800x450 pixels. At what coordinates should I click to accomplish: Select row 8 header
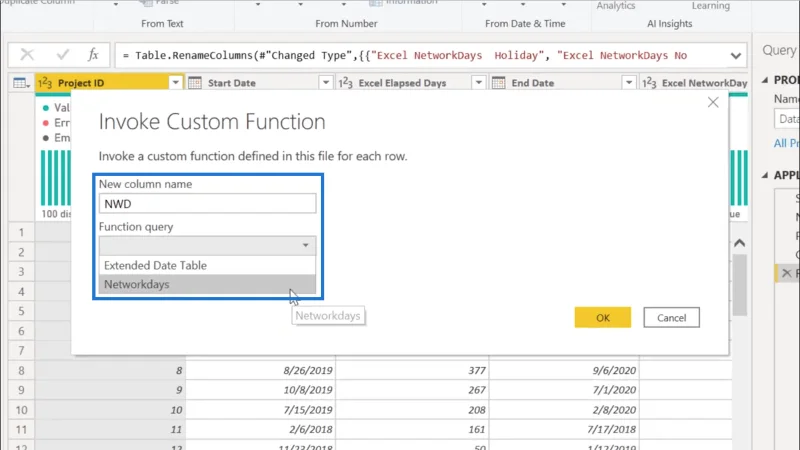[x=21, y=370]
